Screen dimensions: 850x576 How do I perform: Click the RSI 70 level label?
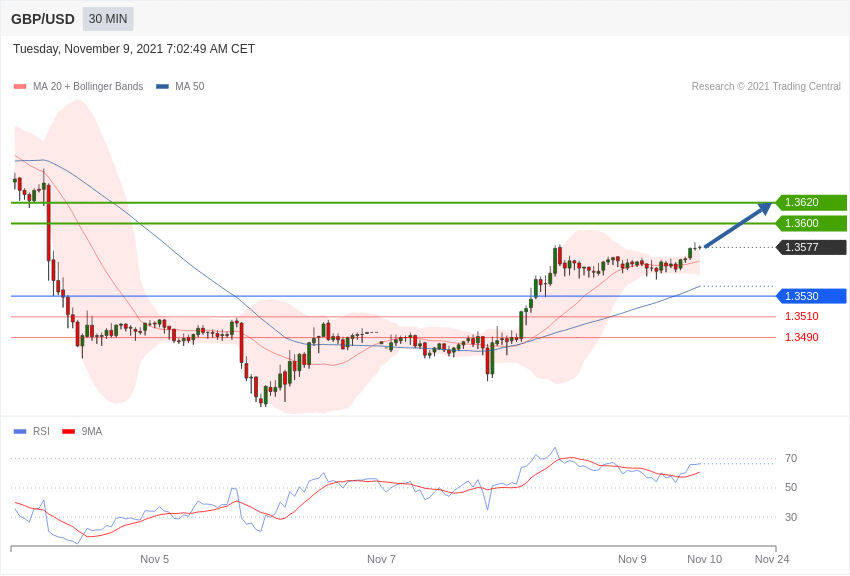791,458
